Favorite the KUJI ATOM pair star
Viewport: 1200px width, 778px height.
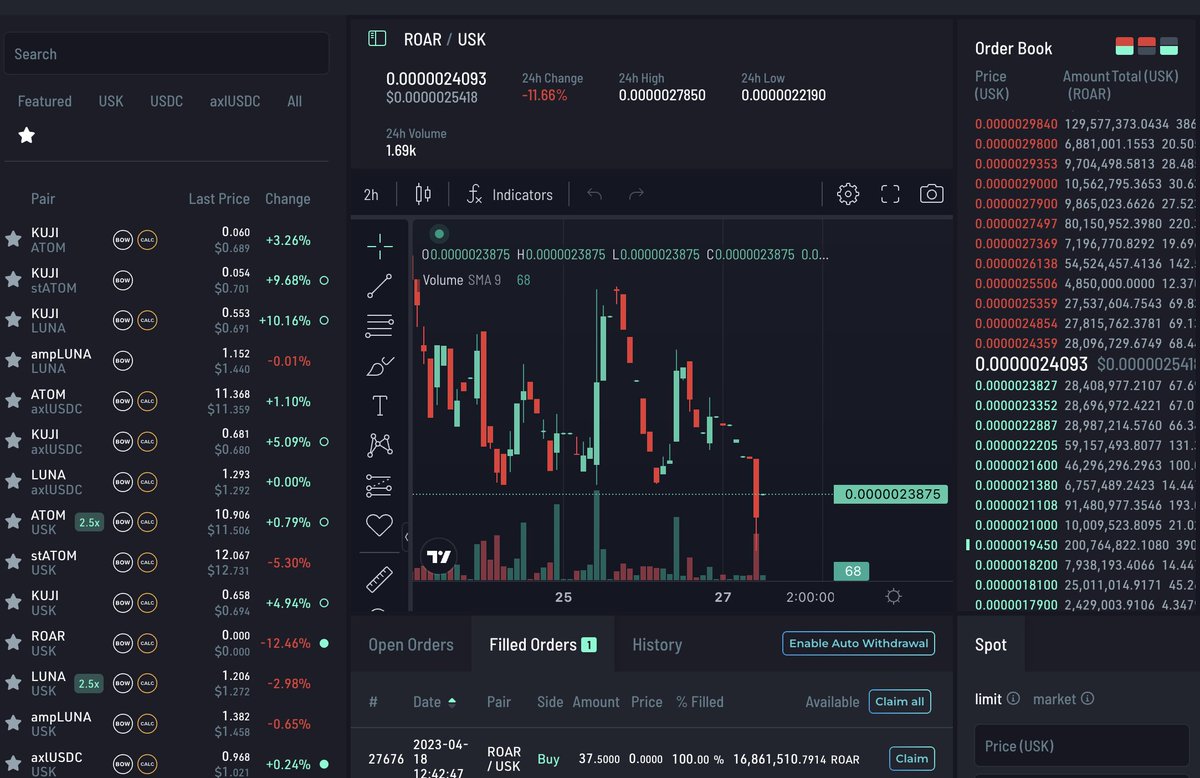(x=13, y=239)
